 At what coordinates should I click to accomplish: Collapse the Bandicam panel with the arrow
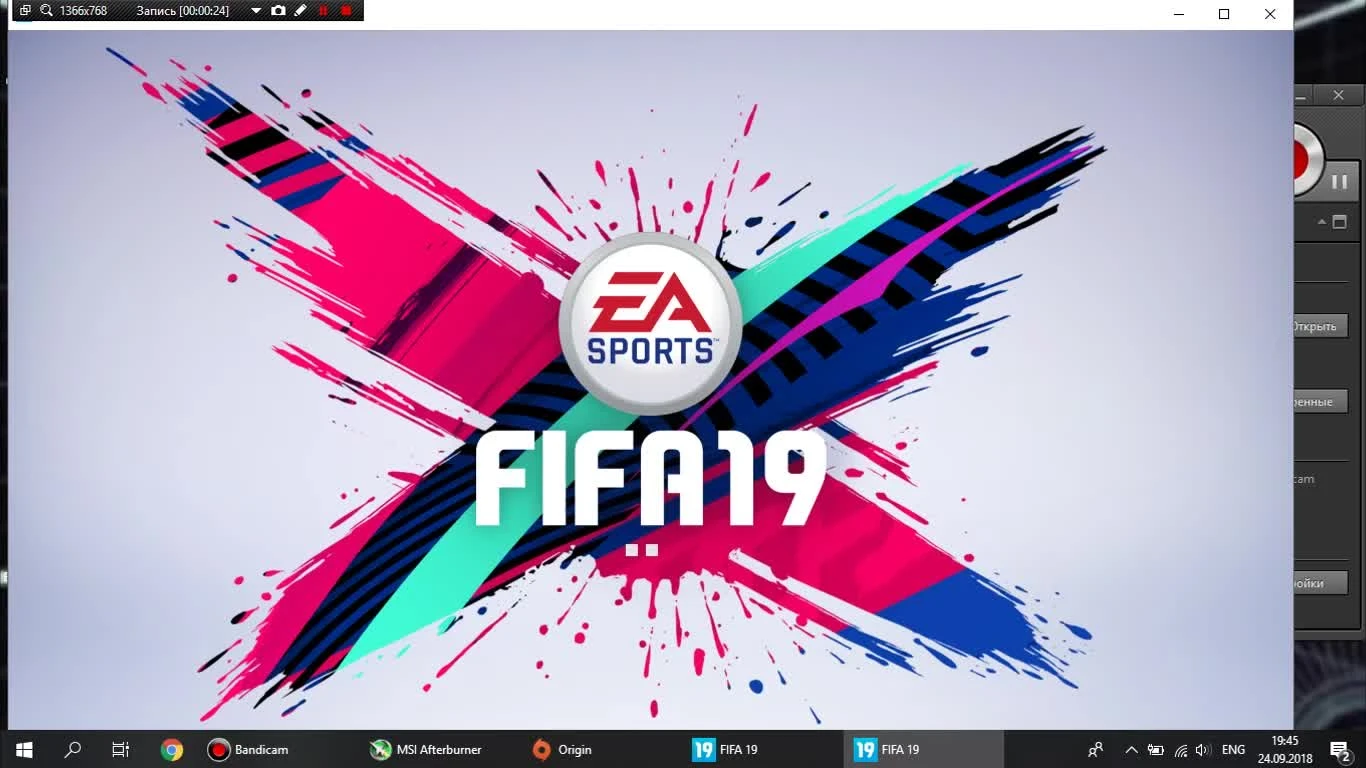[1322, 221]
